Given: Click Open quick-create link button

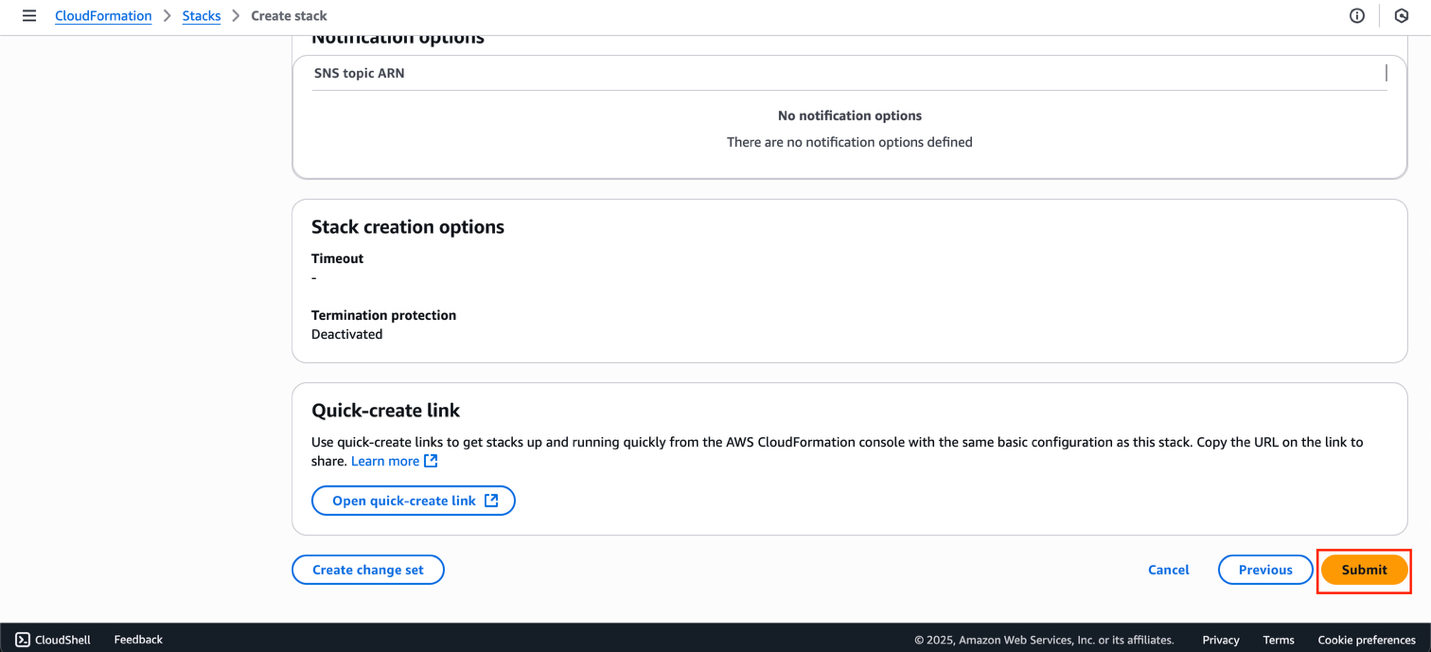Looking at the screenshot, I should [x=413, y=501].
